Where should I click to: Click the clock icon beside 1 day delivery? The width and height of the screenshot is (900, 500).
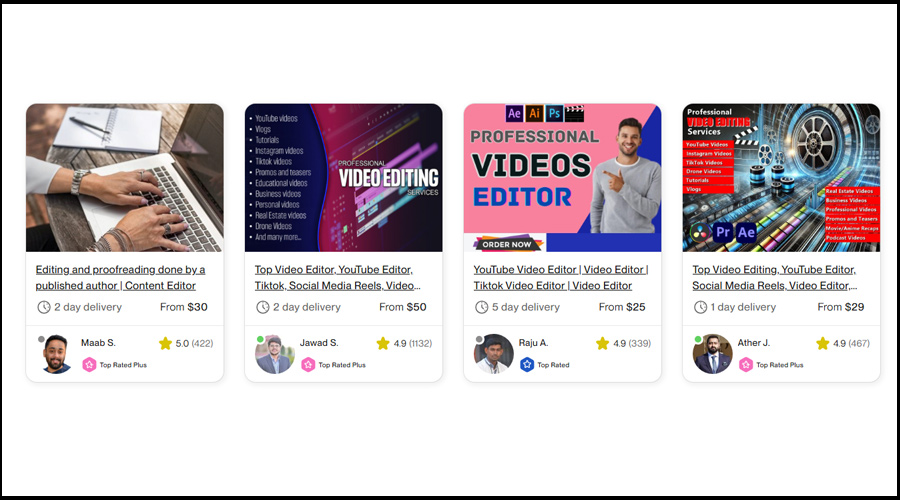(700, 307)
